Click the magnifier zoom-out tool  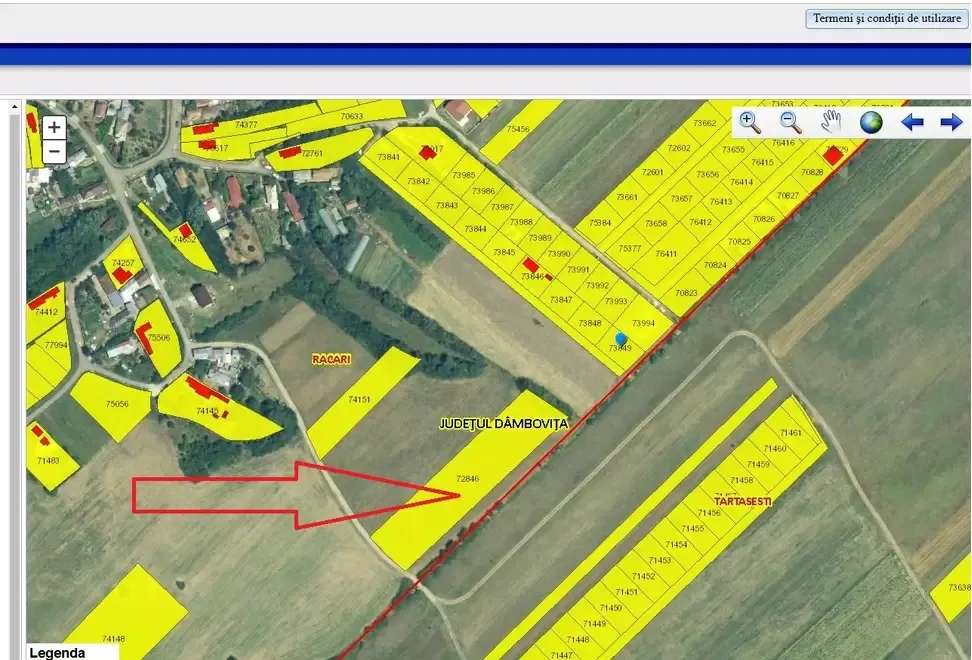(x=790, y=122)
